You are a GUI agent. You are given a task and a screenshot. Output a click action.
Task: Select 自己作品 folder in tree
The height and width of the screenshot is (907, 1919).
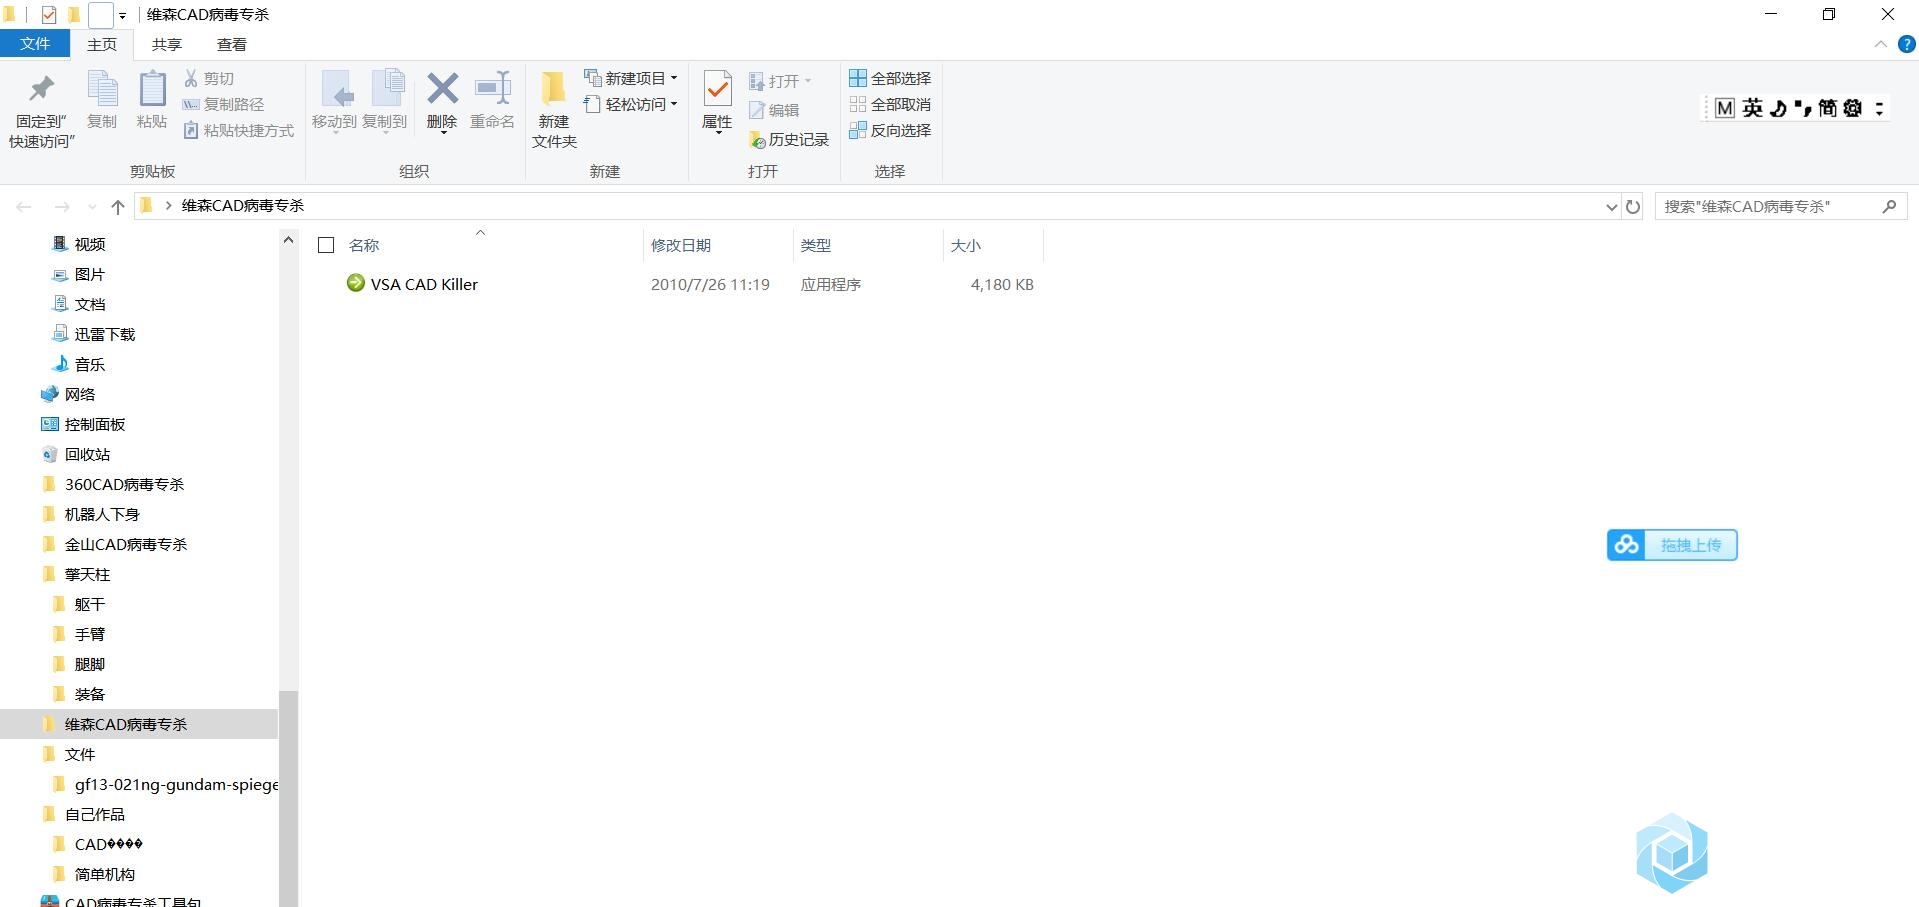click(95, 814)
